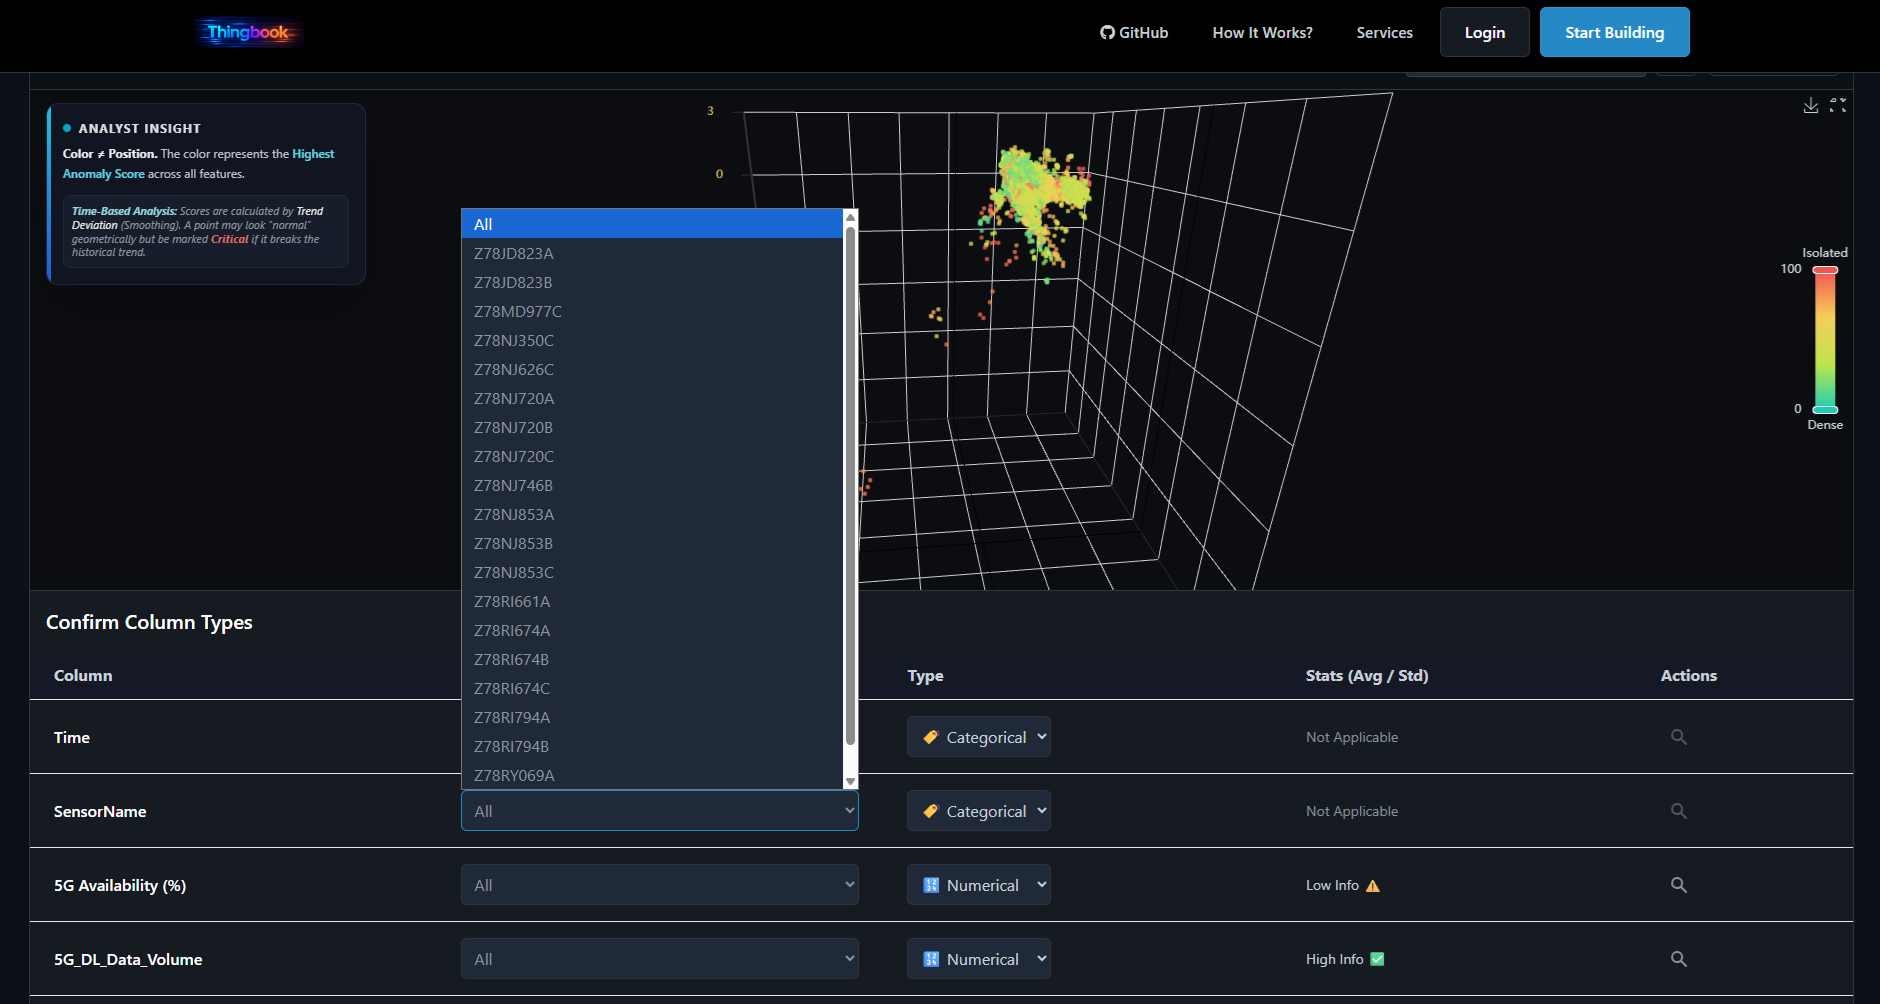Image resolution: width=1880 pixels, height=1004 pixels.
Task: Click the anomaly score color scale bar
Action: 1825,340
